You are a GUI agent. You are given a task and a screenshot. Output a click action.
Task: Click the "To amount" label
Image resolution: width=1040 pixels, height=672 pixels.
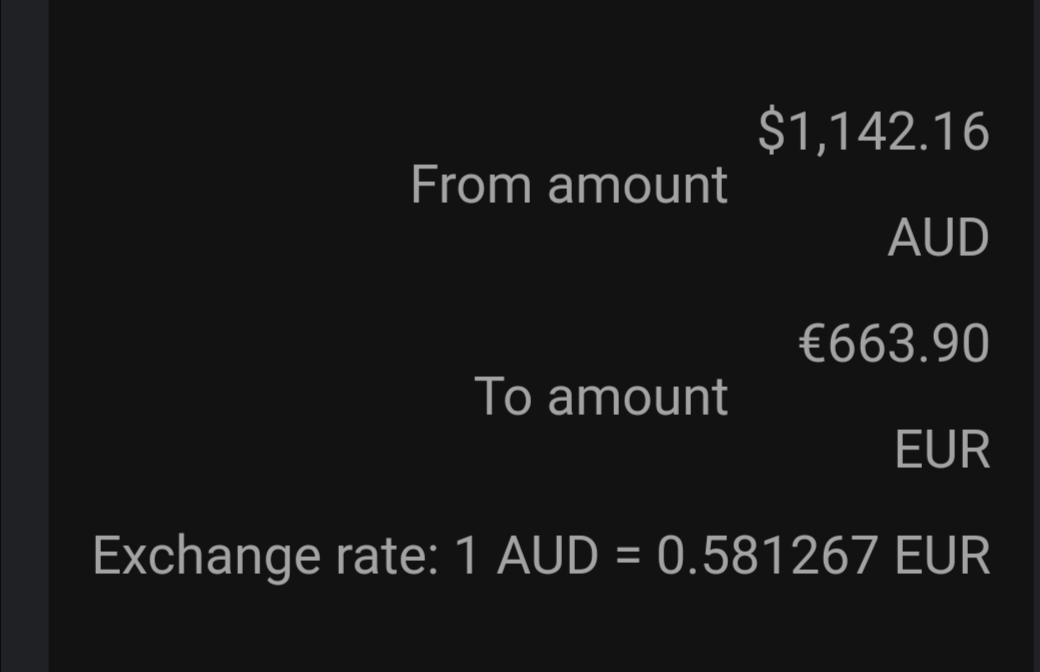pos(601,396)
